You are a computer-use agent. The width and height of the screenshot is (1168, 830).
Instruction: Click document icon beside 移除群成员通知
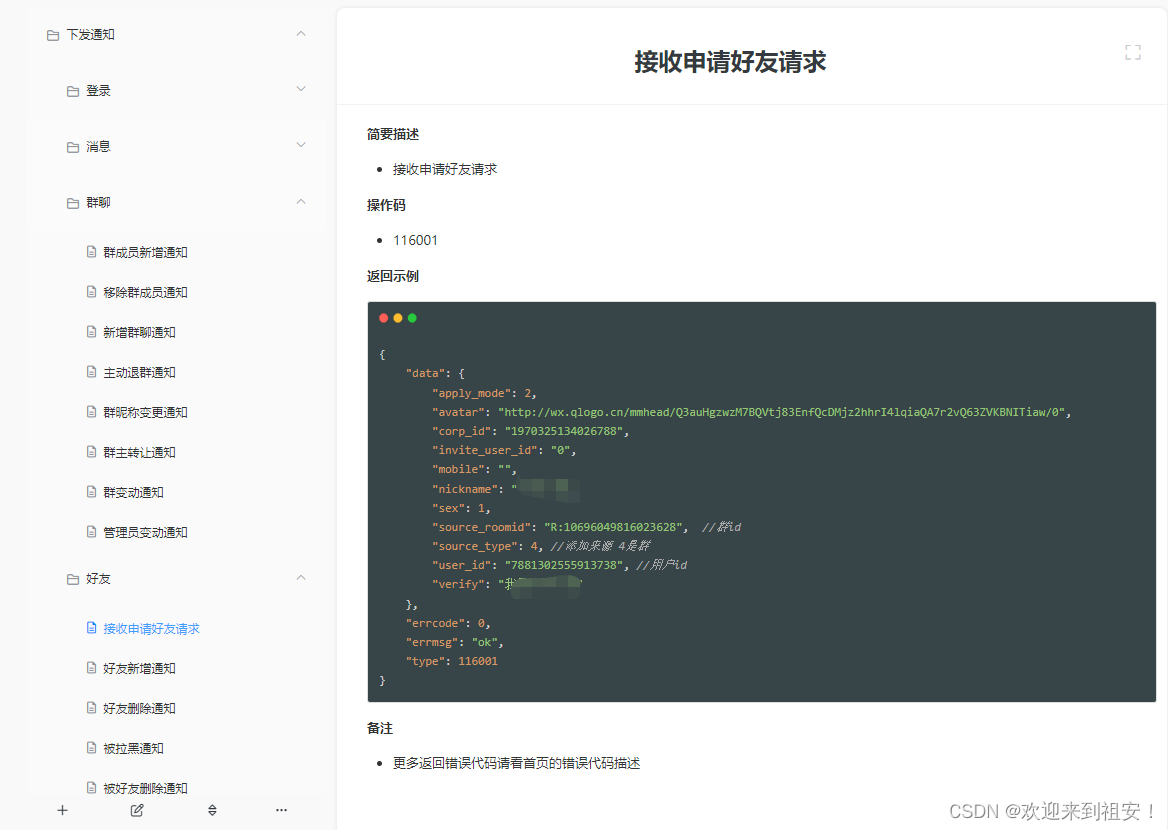[92, 291]
